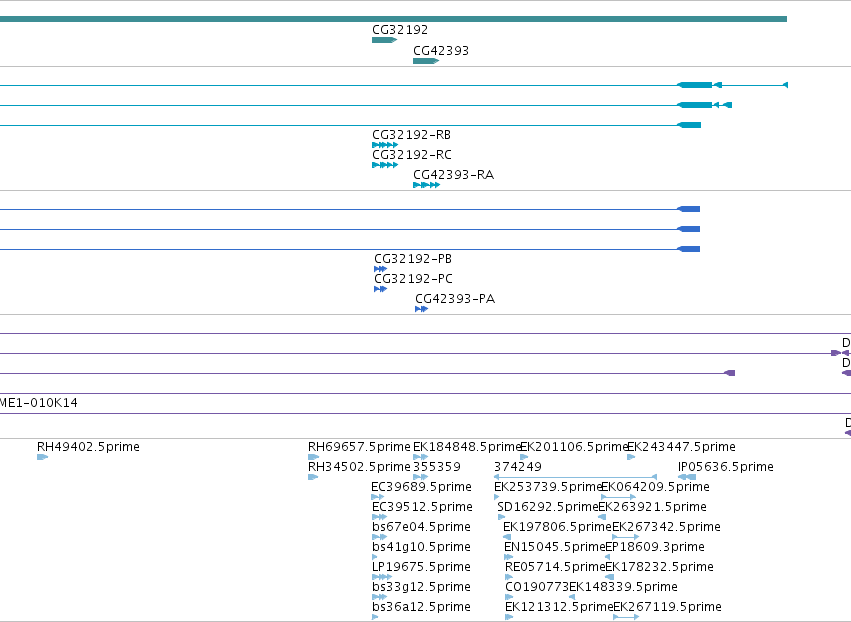Select the bs33g12.5prime EST label
This screenshot has width=851, height=622.
point(421,587)
